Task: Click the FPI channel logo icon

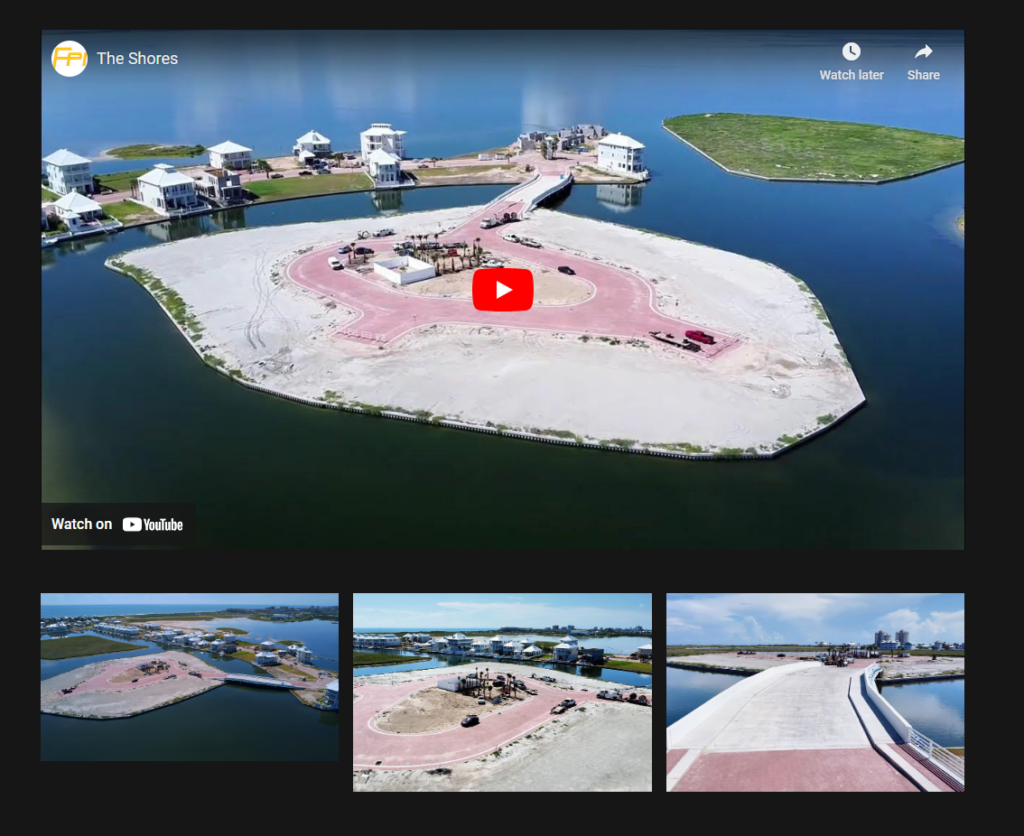Action: pyautogui.click(x=69, y=59)
